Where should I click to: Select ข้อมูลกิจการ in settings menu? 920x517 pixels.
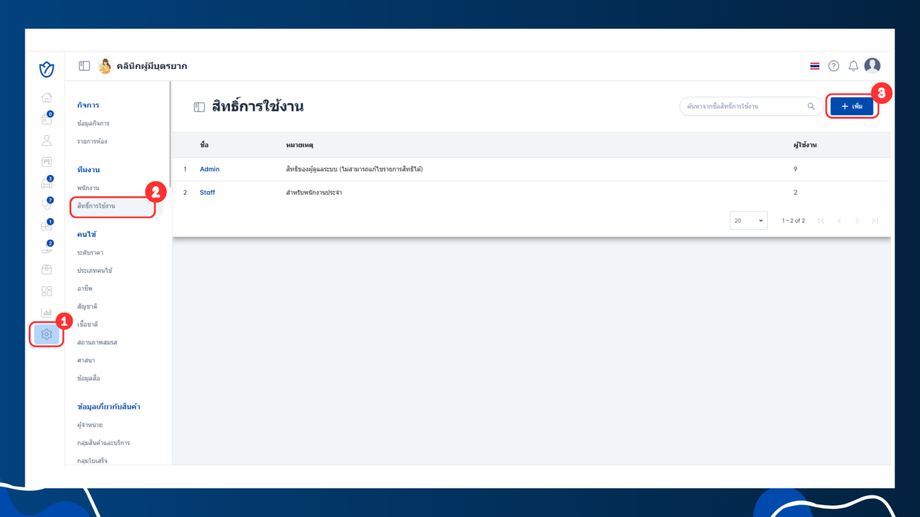93,123
